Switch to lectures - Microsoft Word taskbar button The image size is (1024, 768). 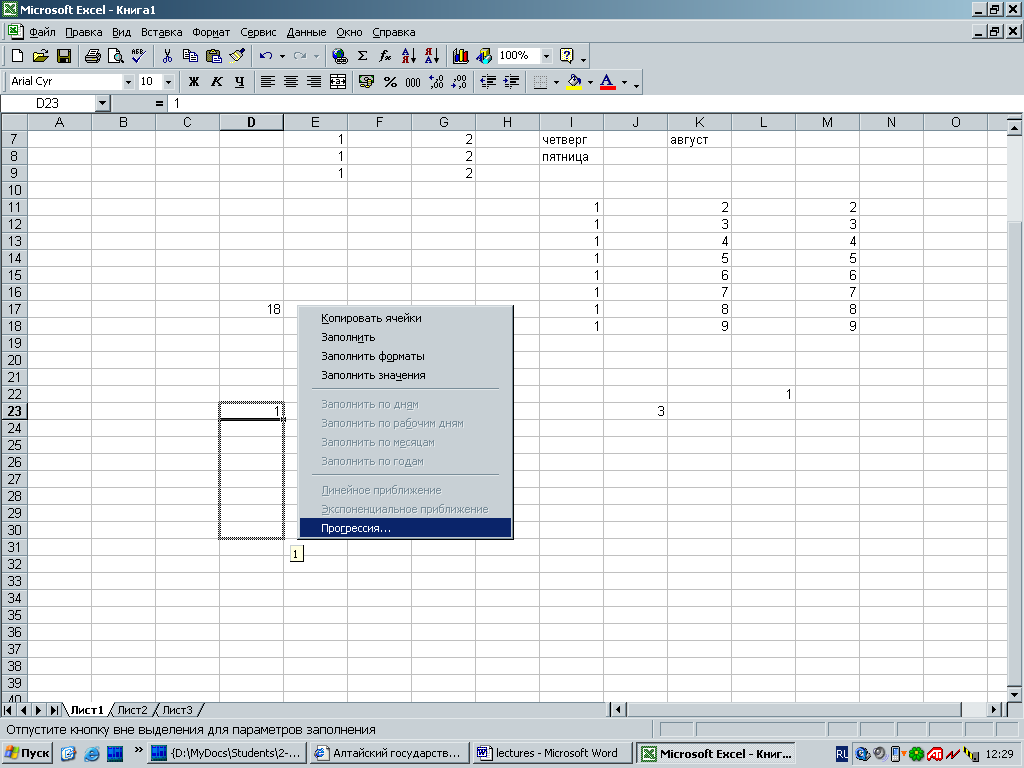553,753
